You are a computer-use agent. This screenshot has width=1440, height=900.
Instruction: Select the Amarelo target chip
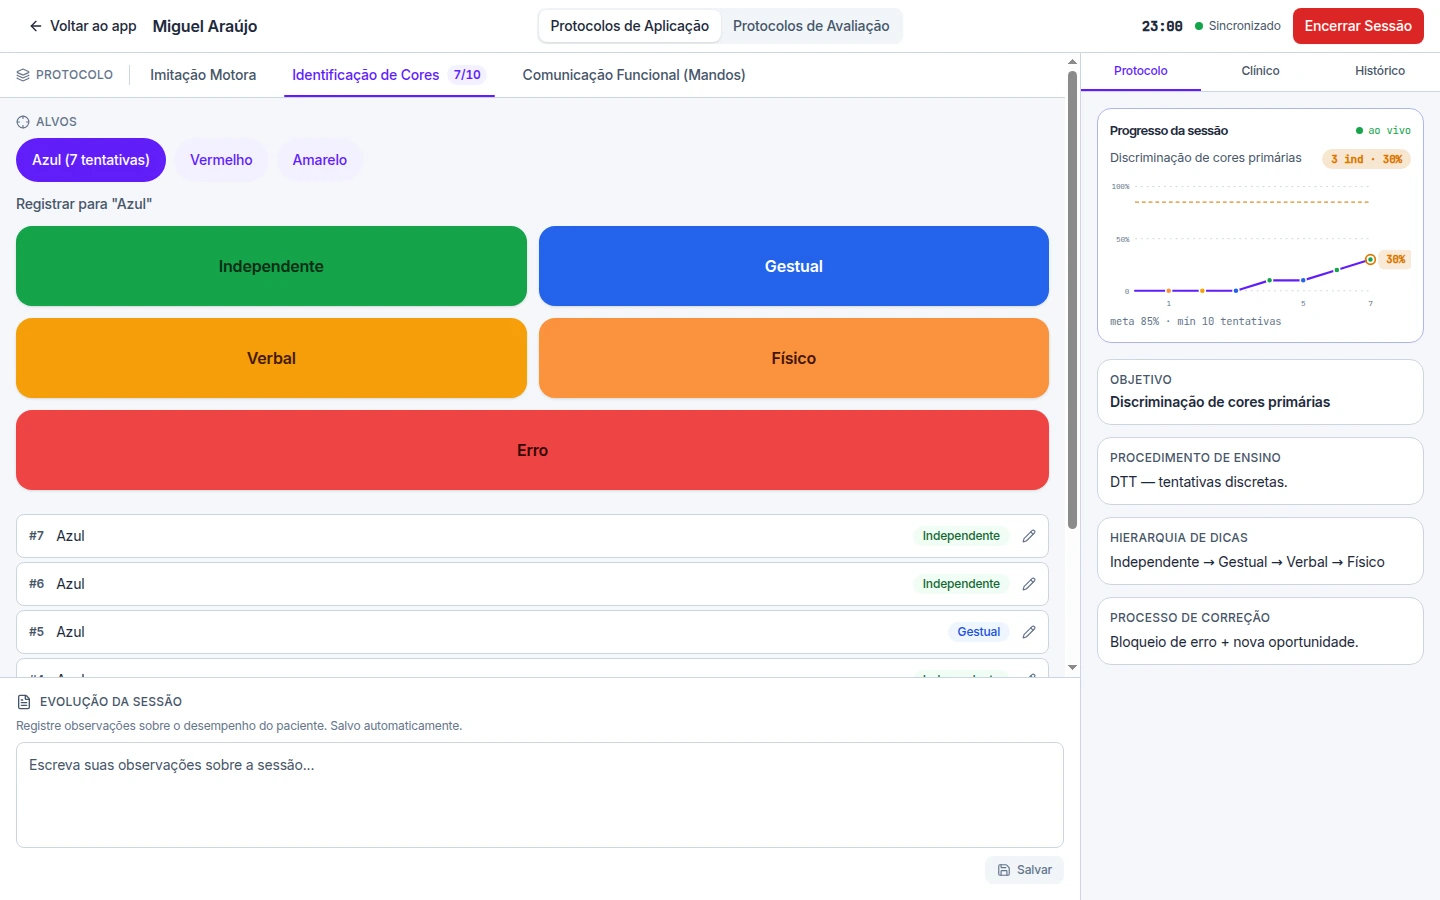pyautogui.click(x=320, y=160)
